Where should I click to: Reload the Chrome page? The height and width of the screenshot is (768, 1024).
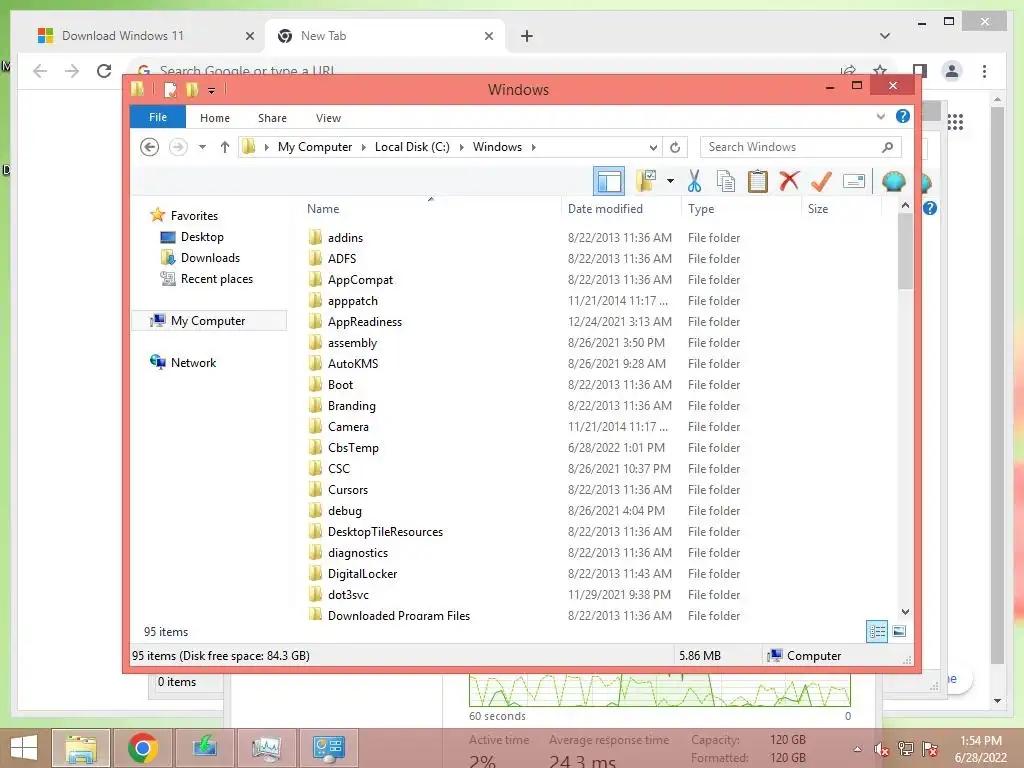click(x=104, y=71)
